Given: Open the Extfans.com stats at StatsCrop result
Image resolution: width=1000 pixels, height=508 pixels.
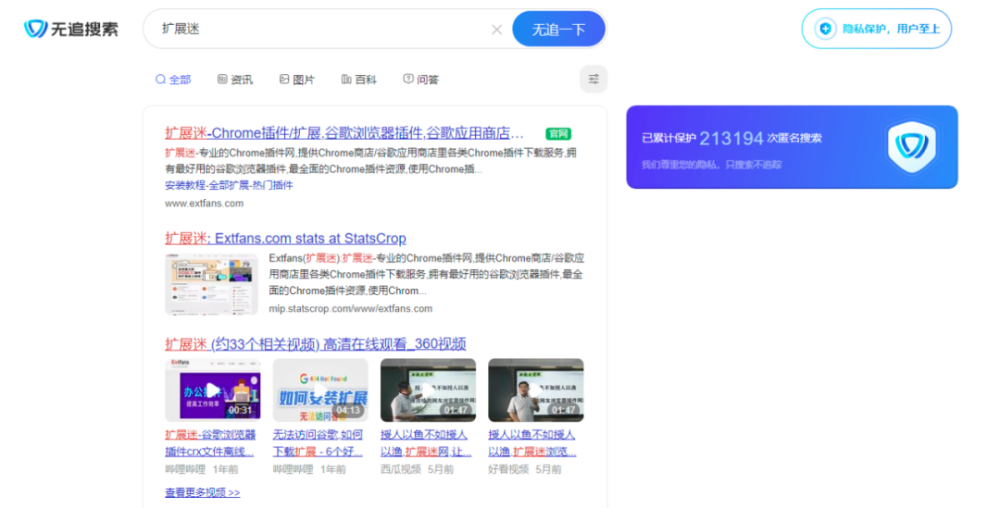Looking at the screenshot, I should point(286,238).
